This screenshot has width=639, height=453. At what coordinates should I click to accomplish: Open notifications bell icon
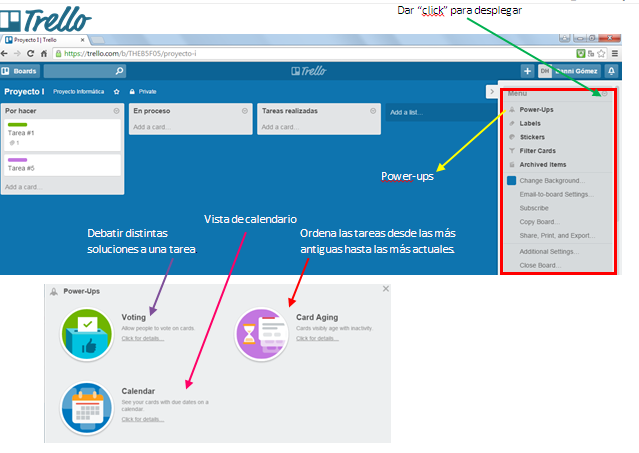(611, 71)
